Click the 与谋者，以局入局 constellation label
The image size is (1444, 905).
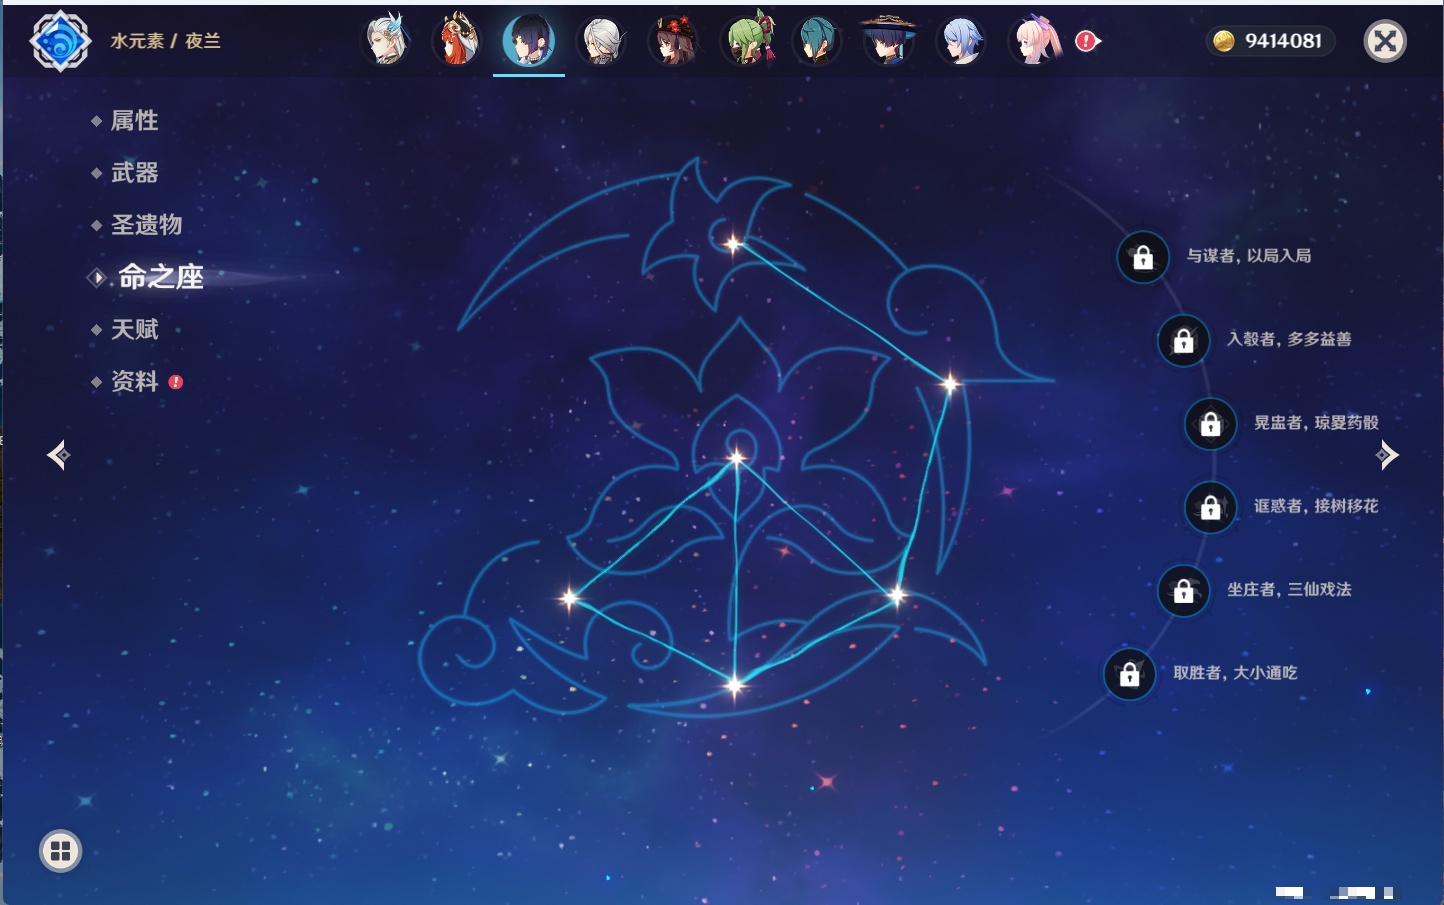pyautogui.click(x=1249, y=256)
